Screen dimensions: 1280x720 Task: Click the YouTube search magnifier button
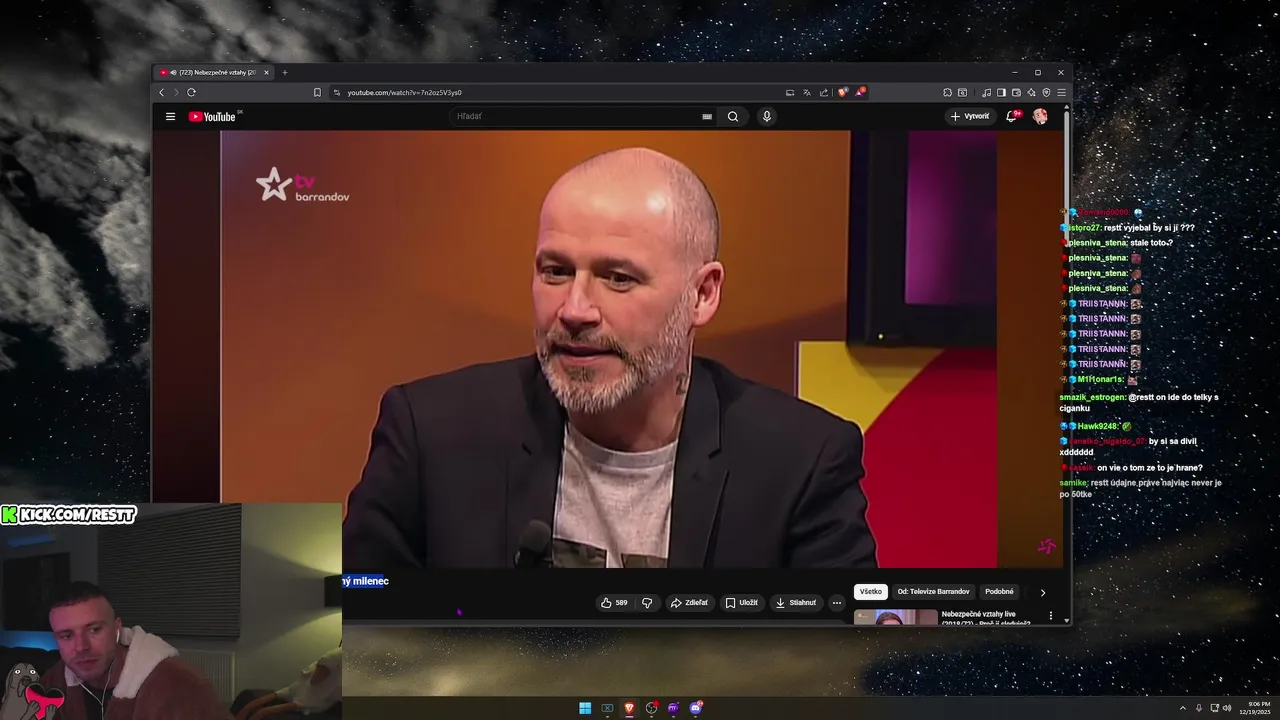tap(733, 116)
